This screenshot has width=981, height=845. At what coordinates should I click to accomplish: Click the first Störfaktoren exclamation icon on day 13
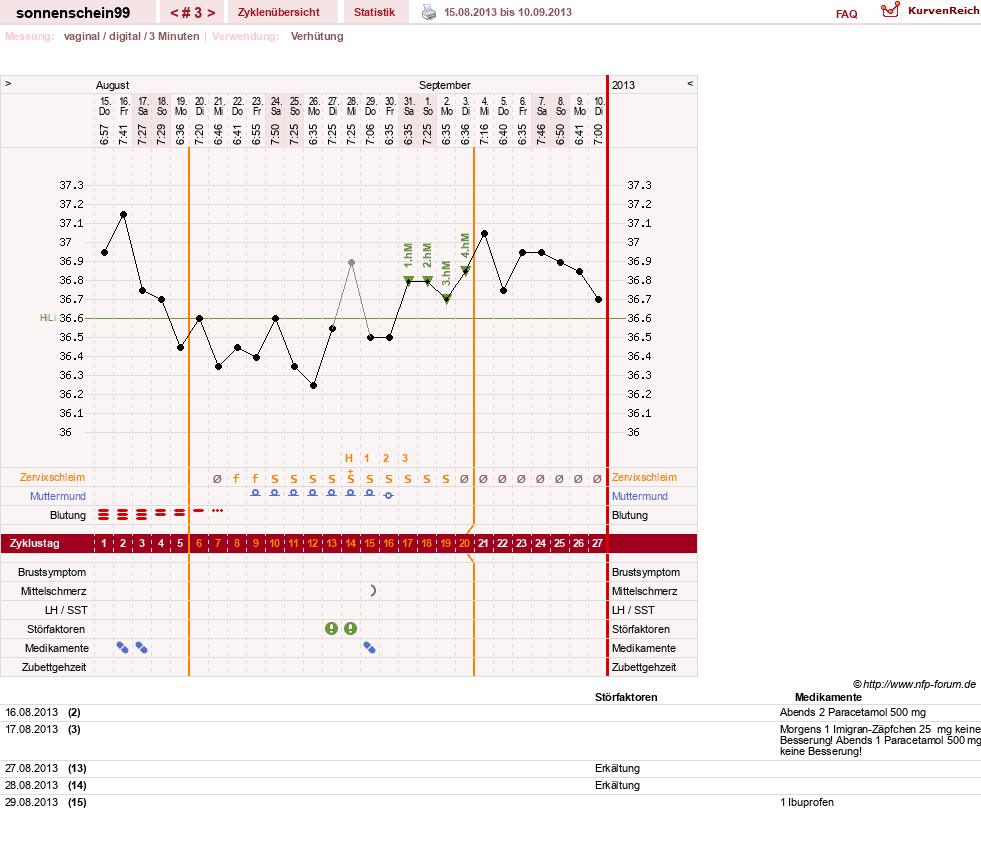click(332, 629)
